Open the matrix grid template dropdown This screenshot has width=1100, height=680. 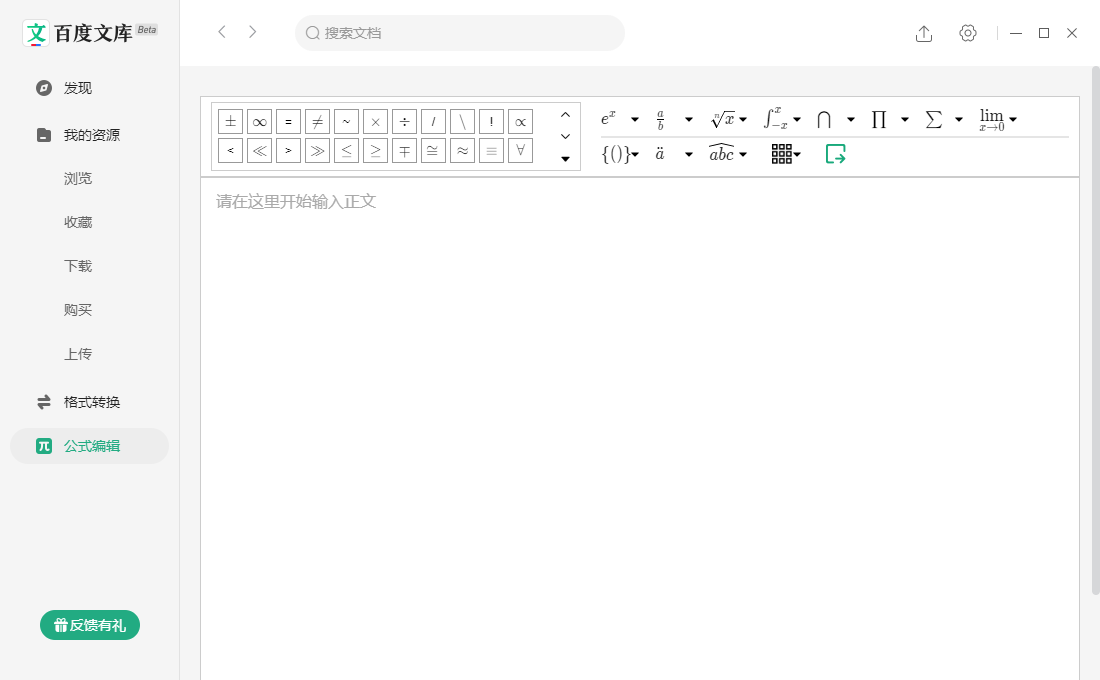(x=797, y=154)
